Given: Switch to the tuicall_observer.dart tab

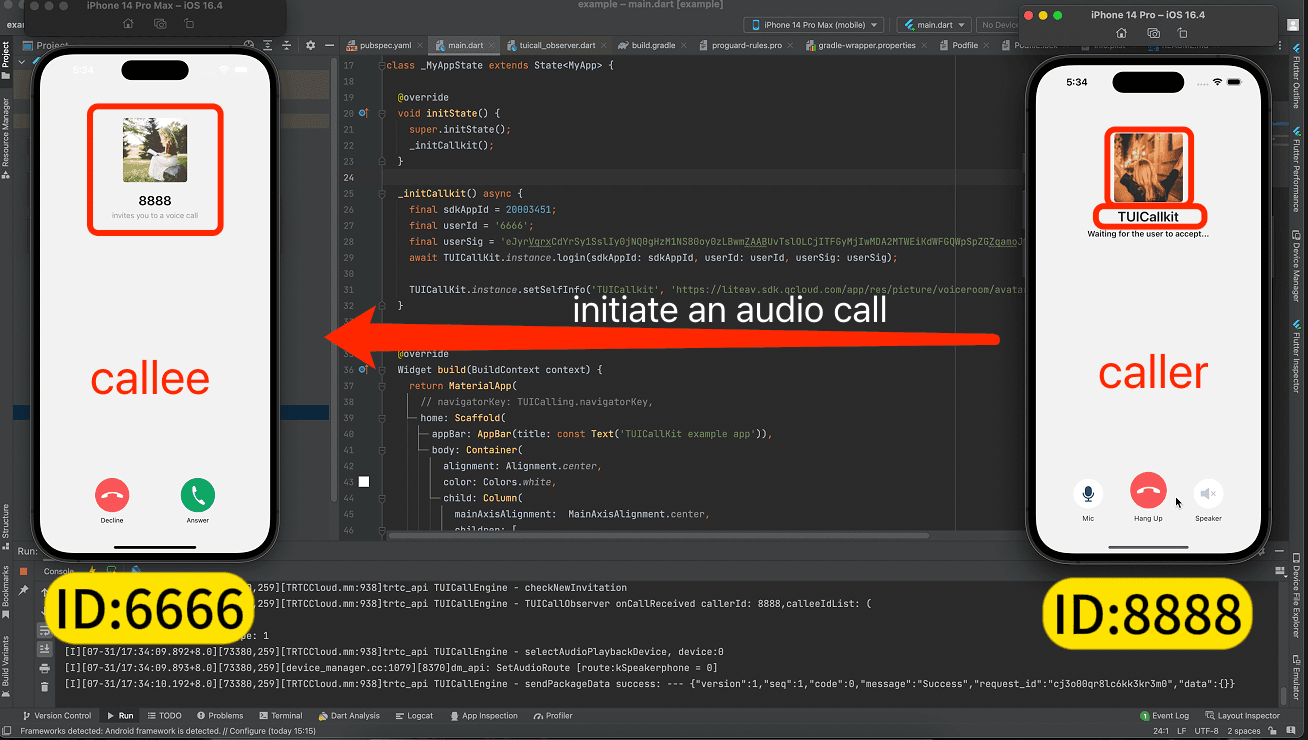Looking at the screenshot, I should [556, 45].
